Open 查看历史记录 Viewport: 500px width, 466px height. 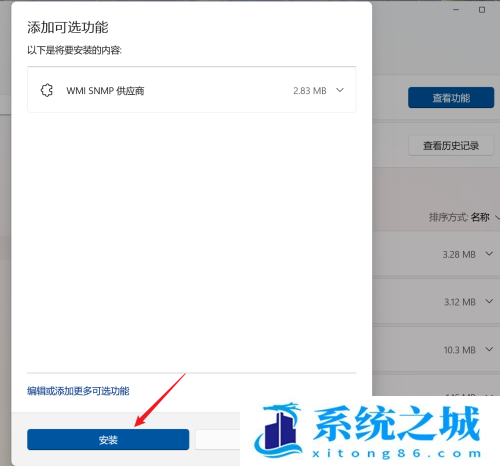coord(451,145)
